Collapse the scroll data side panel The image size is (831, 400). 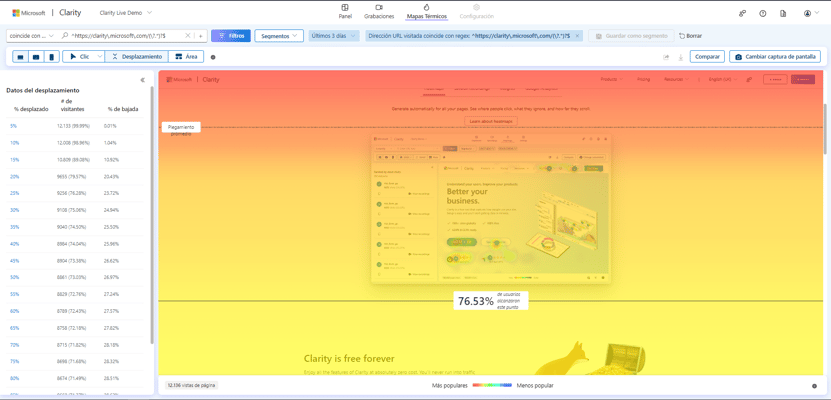143,80
